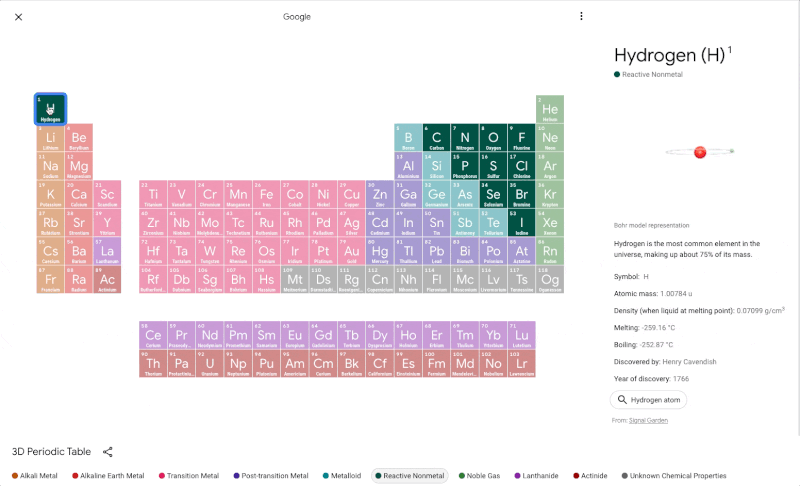Open the three-dot more options menu
The width and height of the screenshot is (800, 486).
pos(581,17)
